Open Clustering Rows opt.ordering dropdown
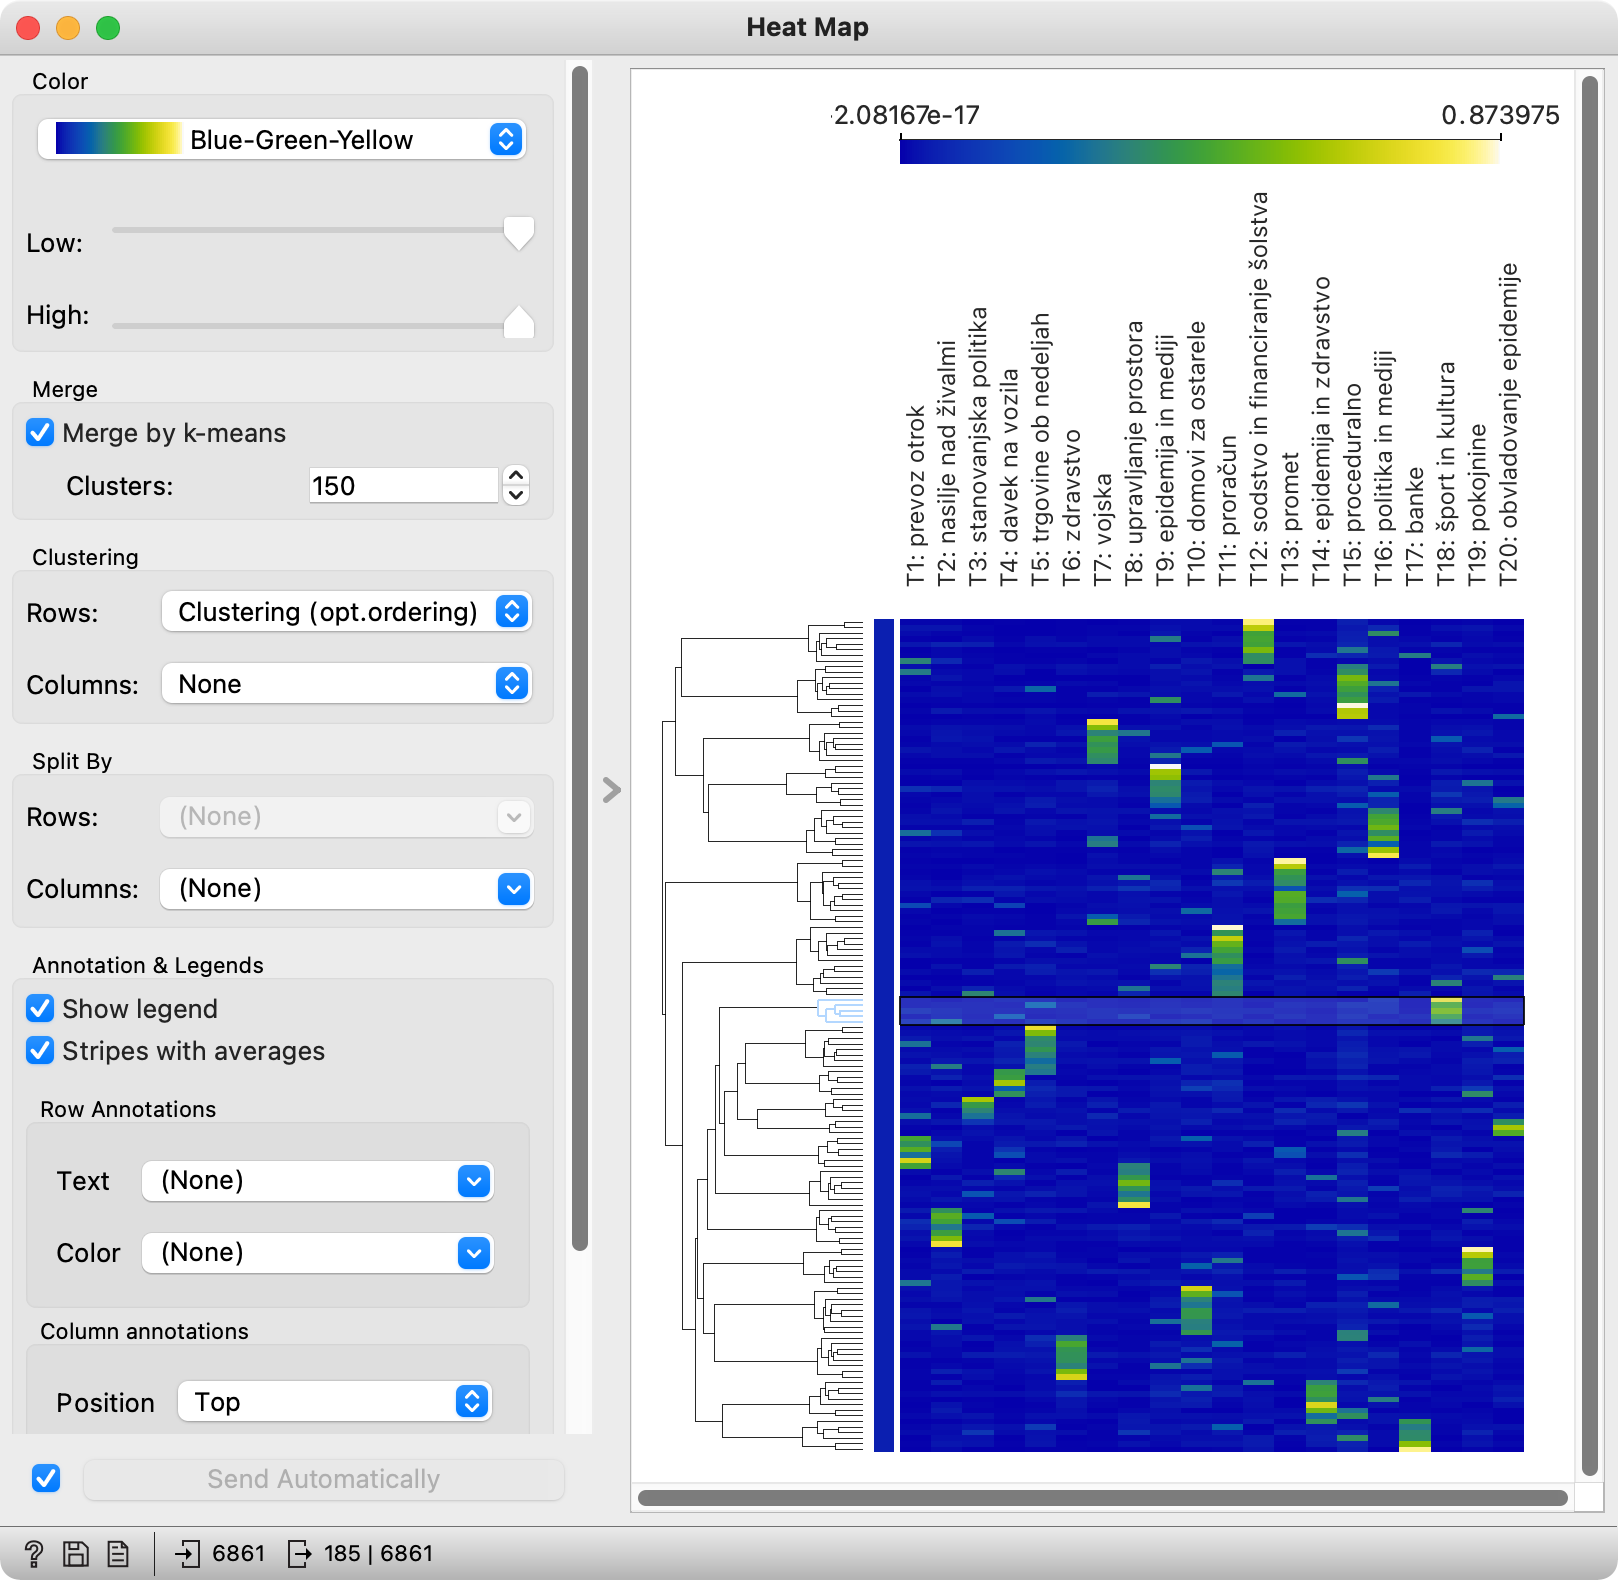 [x=346, y=612]
